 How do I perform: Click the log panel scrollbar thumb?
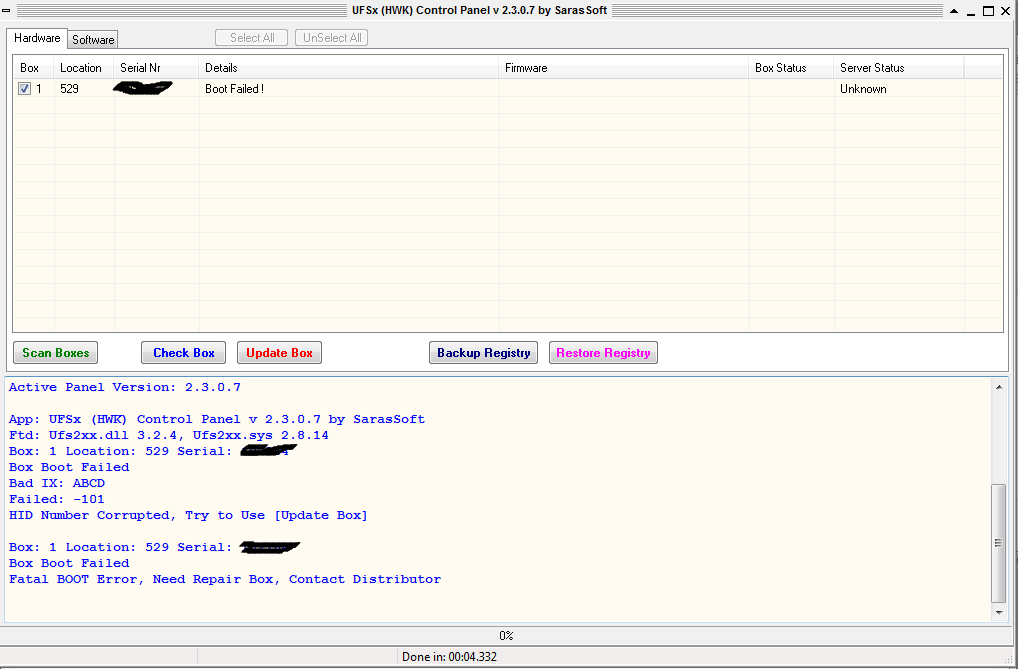pos(999,543)
